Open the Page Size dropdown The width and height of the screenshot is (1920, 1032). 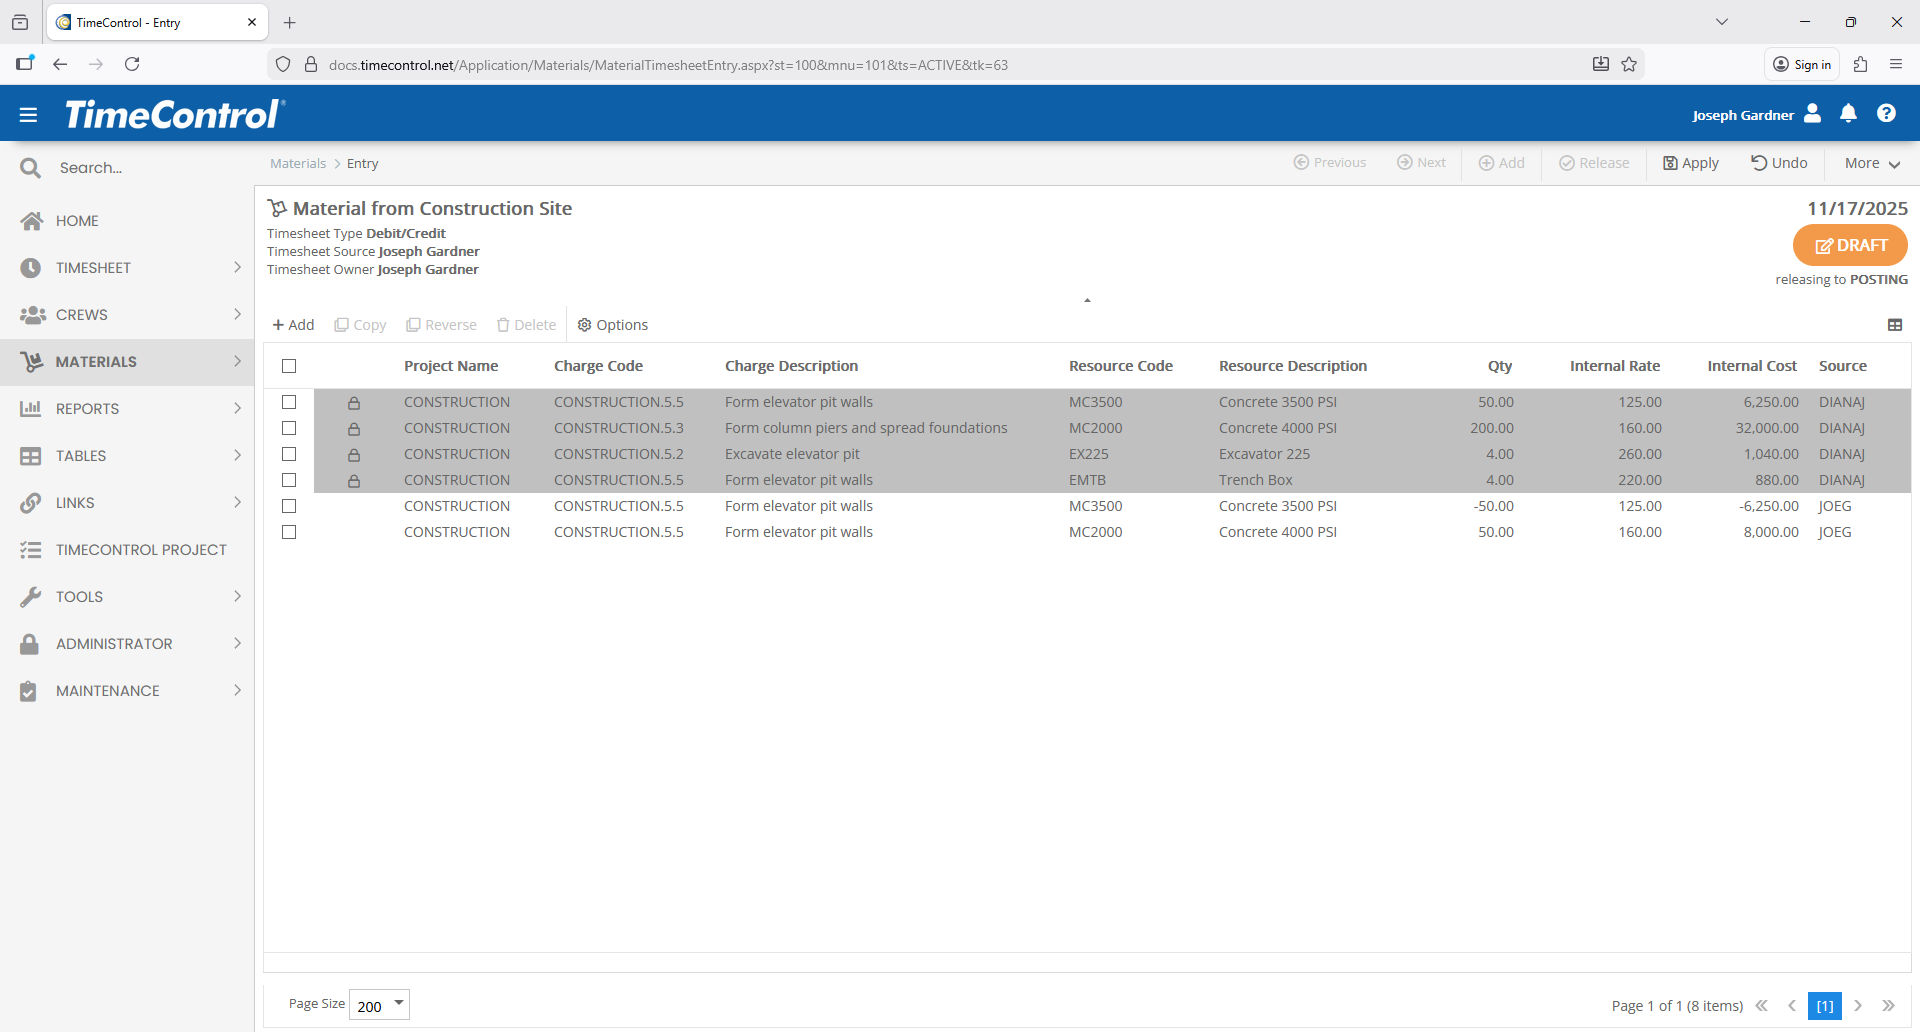[x=379, y=1005]
